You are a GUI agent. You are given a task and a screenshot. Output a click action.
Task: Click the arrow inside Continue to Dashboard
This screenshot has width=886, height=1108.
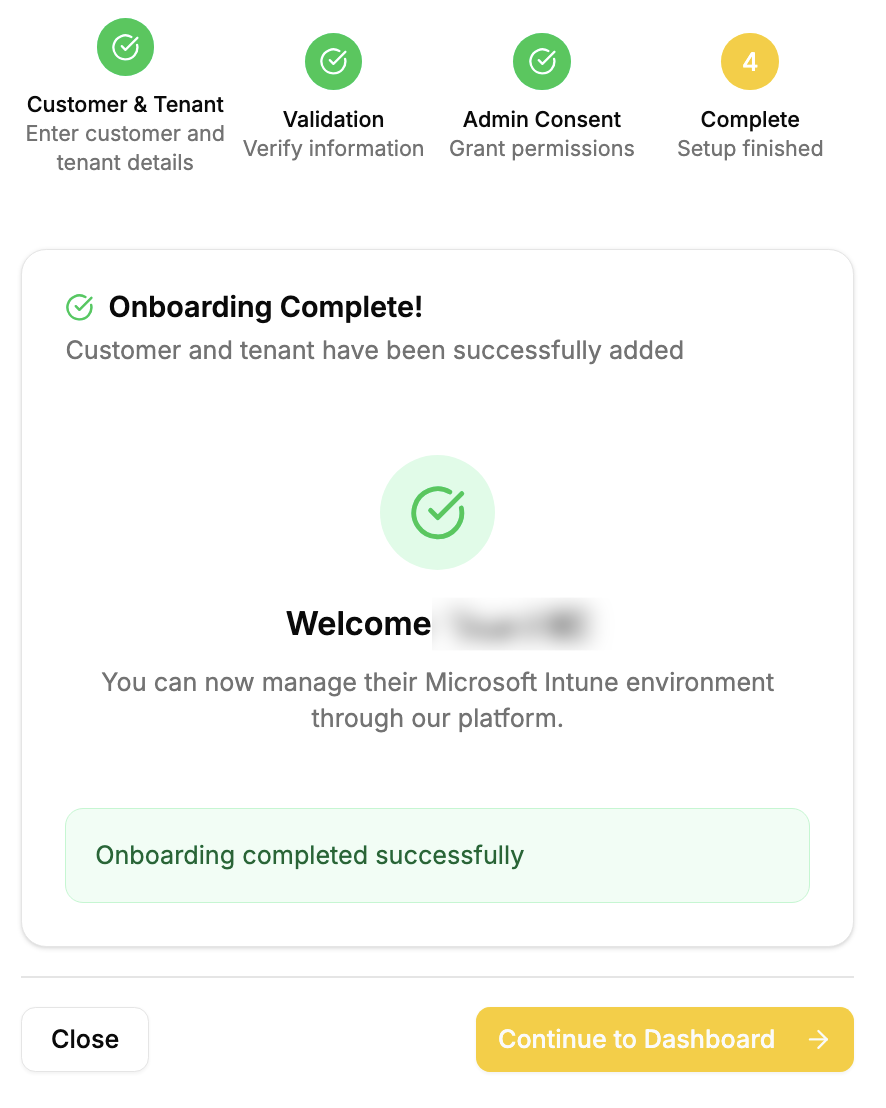pyautogui.click(x=819, y=1040)
